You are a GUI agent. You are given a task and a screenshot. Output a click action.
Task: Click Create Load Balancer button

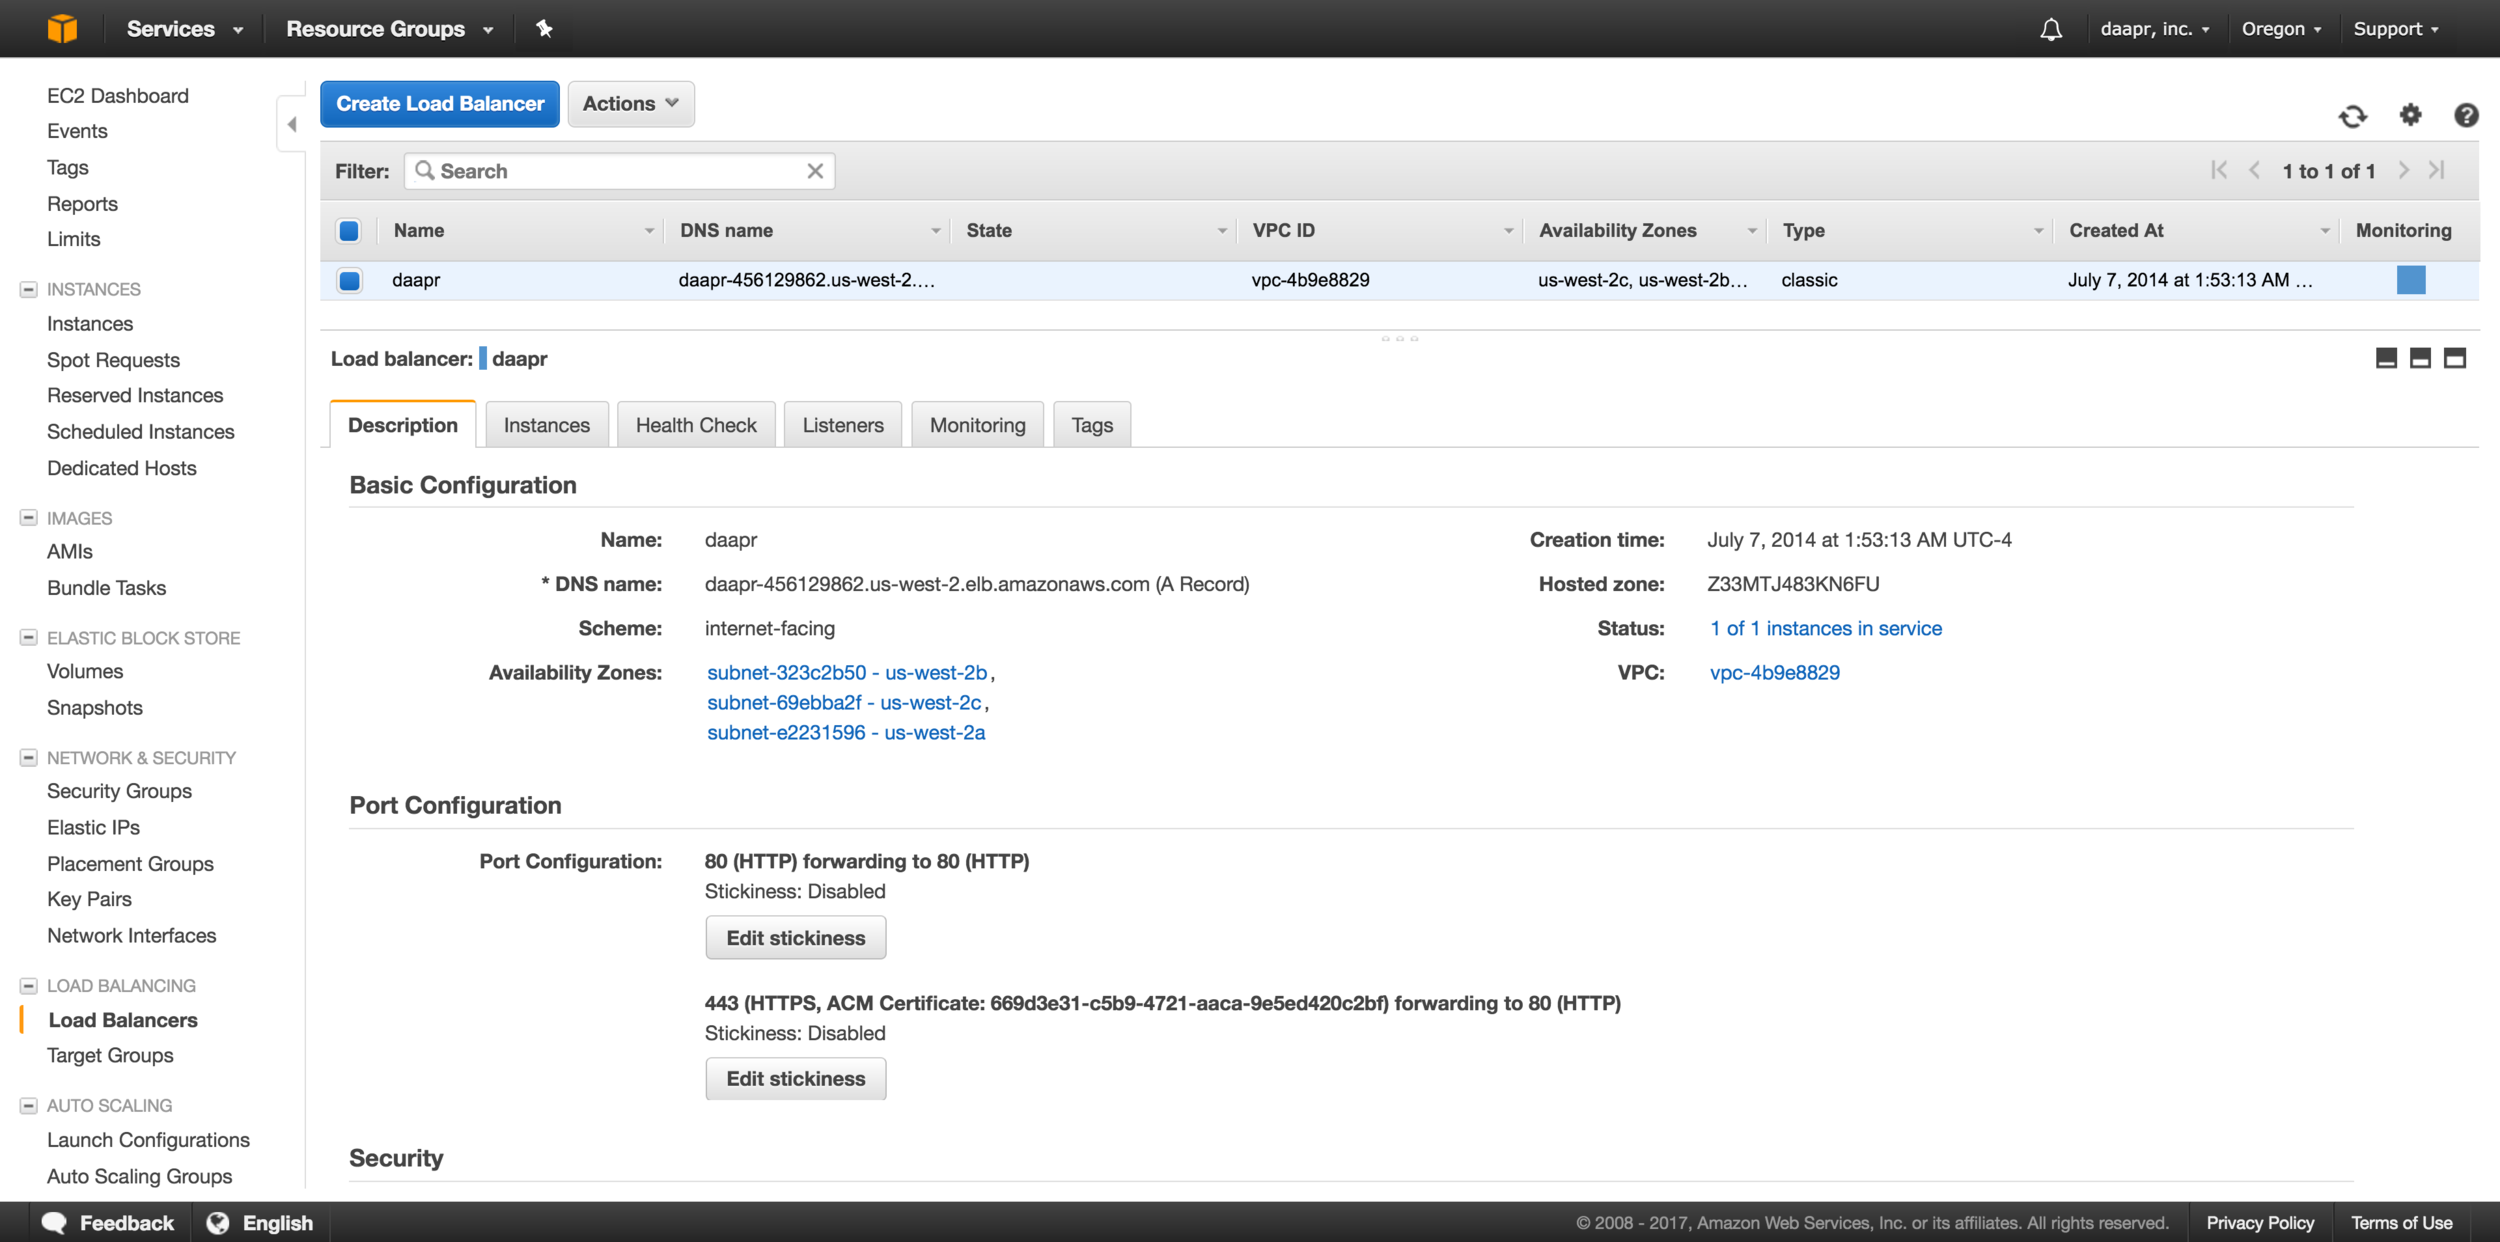pyautogui.click(x=440, y=104)
